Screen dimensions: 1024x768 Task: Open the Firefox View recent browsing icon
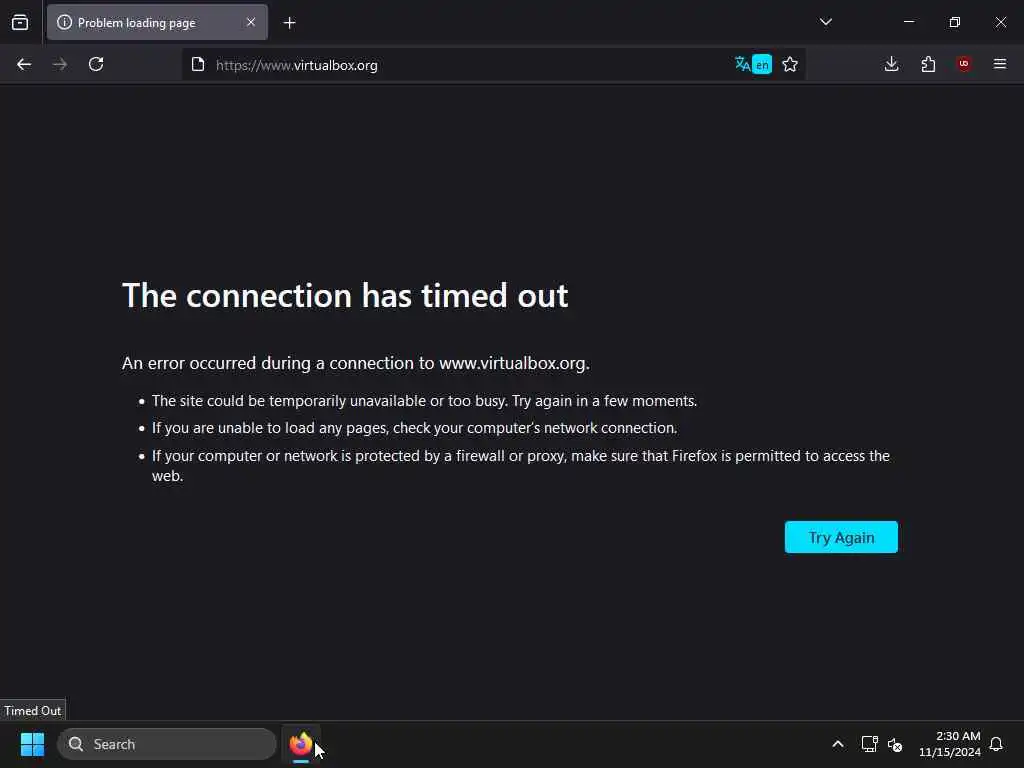point(20,22)
